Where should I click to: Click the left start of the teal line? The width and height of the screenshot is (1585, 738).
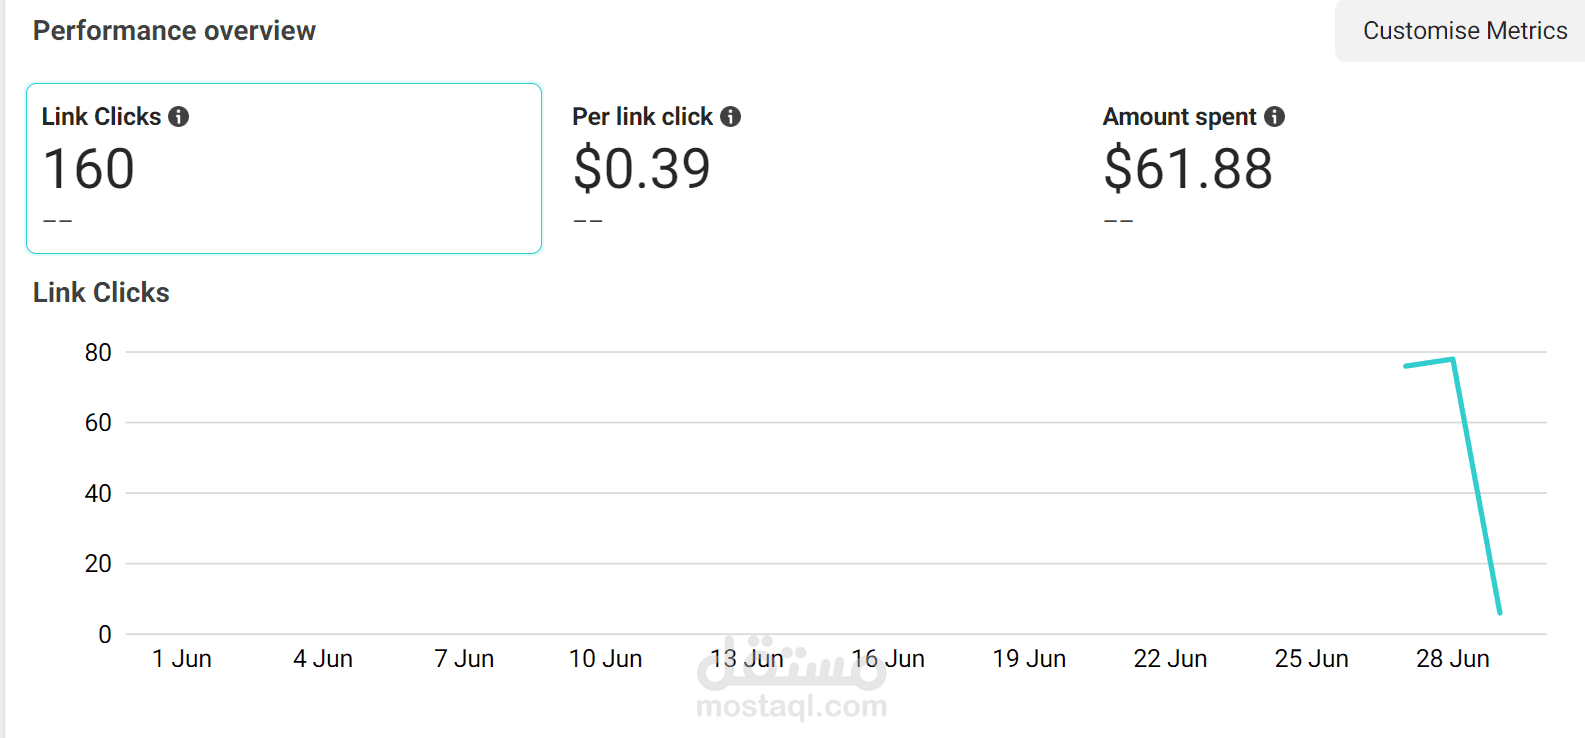(x=1406, y=366)
